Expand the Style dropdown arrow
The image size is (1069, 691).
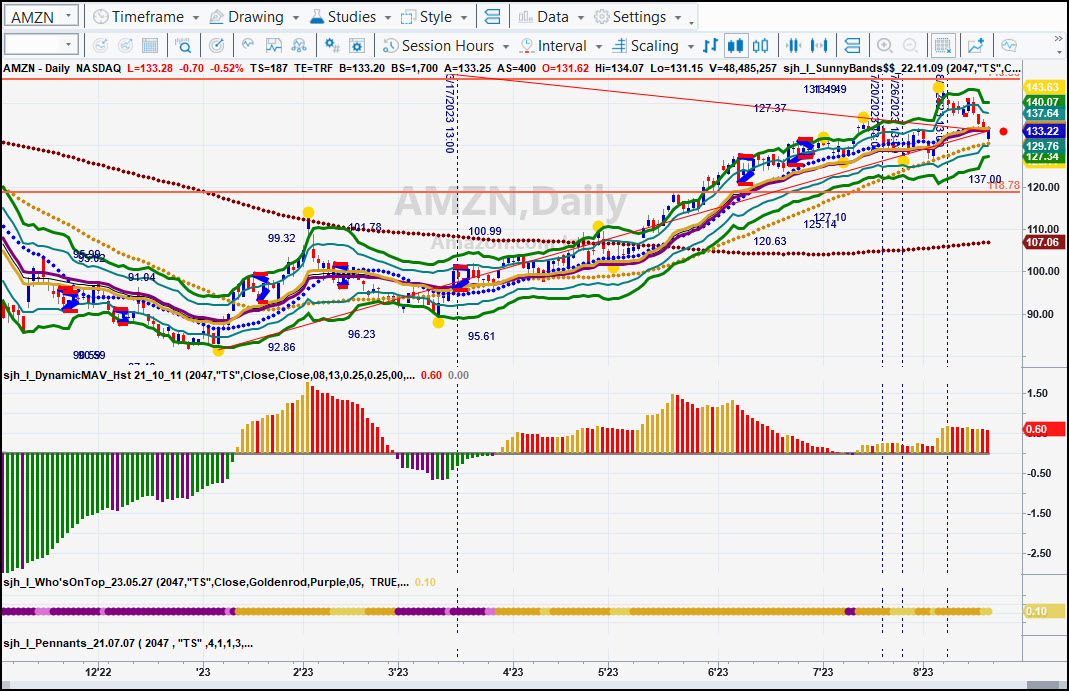coord(464,17)
